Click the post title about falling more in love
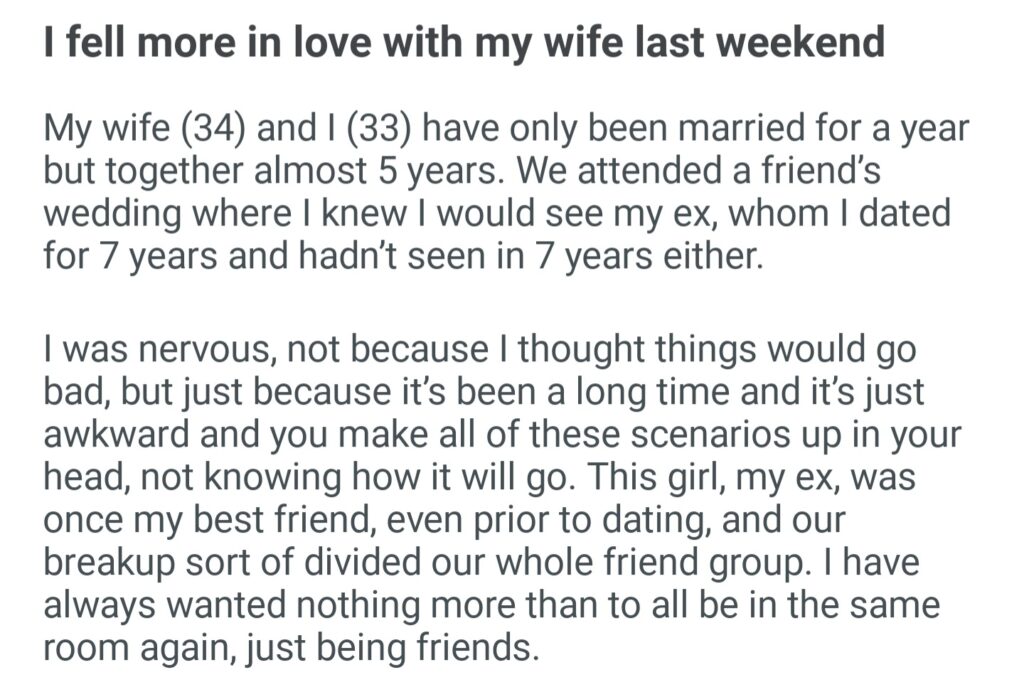The height and width of the screenshot is (697, 1024). [x=464, y=43]
